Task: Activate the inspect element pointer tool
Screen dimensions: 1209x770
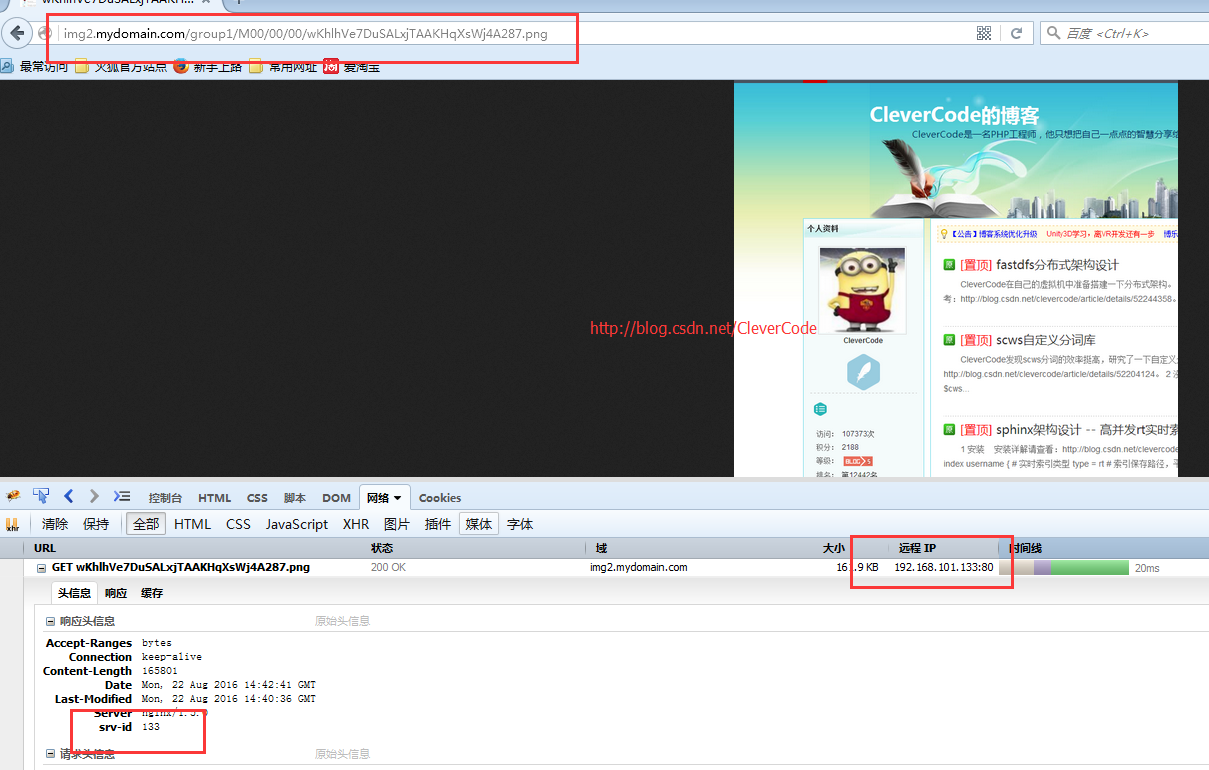Action: point(41,496)
